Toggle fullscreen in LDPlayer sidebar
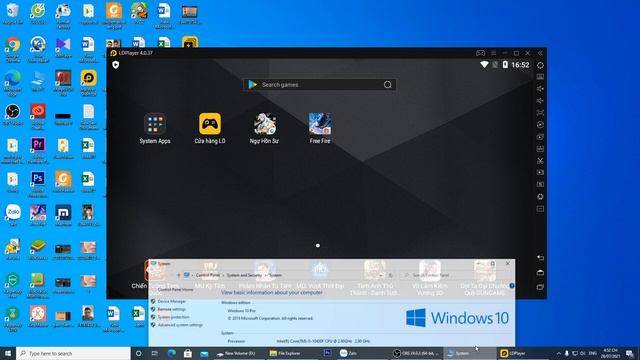Viewport: 640px width, 360px height. [540, 112]
